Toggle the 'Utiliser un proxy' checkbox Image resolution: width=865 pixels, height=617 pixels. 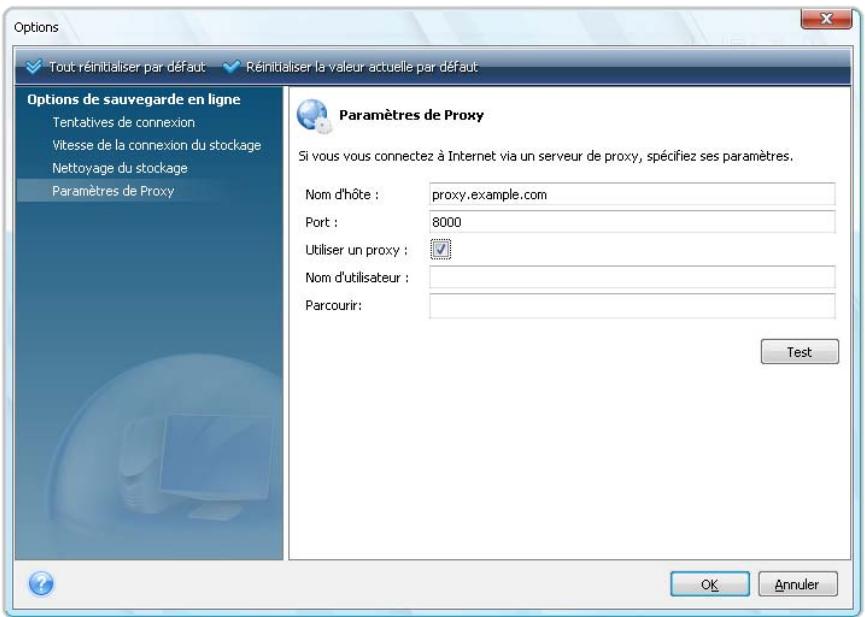440,249
